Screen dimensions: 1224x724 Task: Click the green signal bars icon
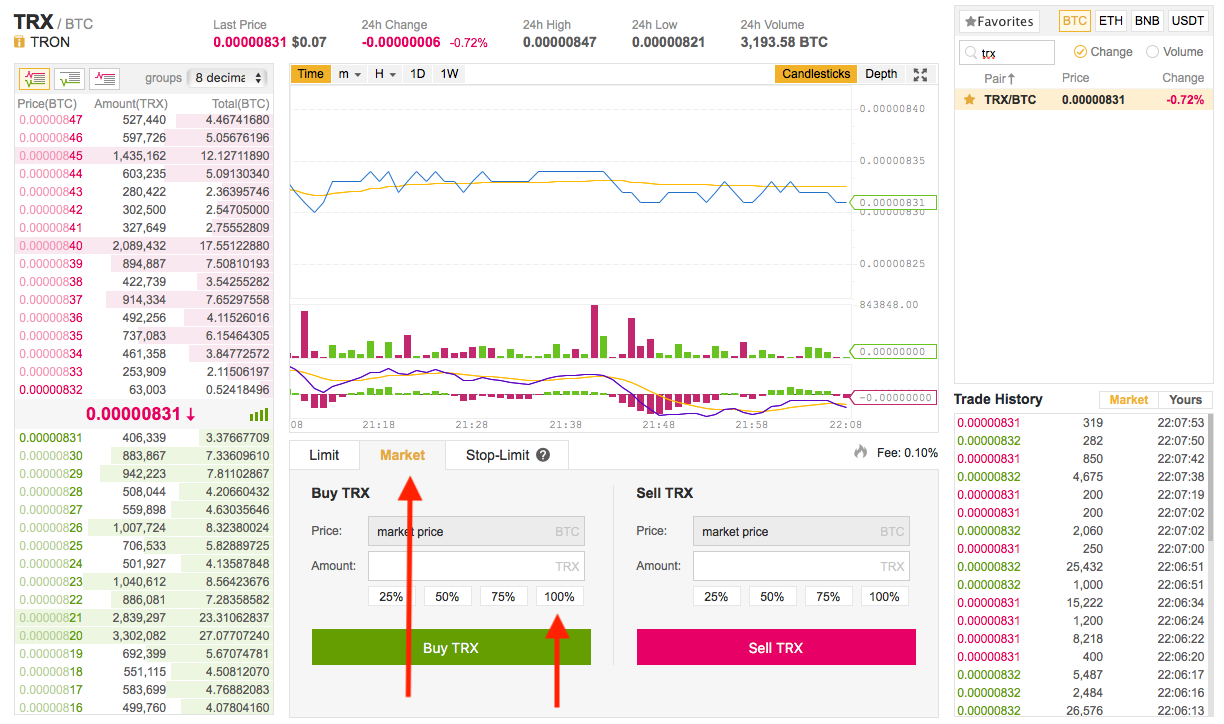[258, 414]
